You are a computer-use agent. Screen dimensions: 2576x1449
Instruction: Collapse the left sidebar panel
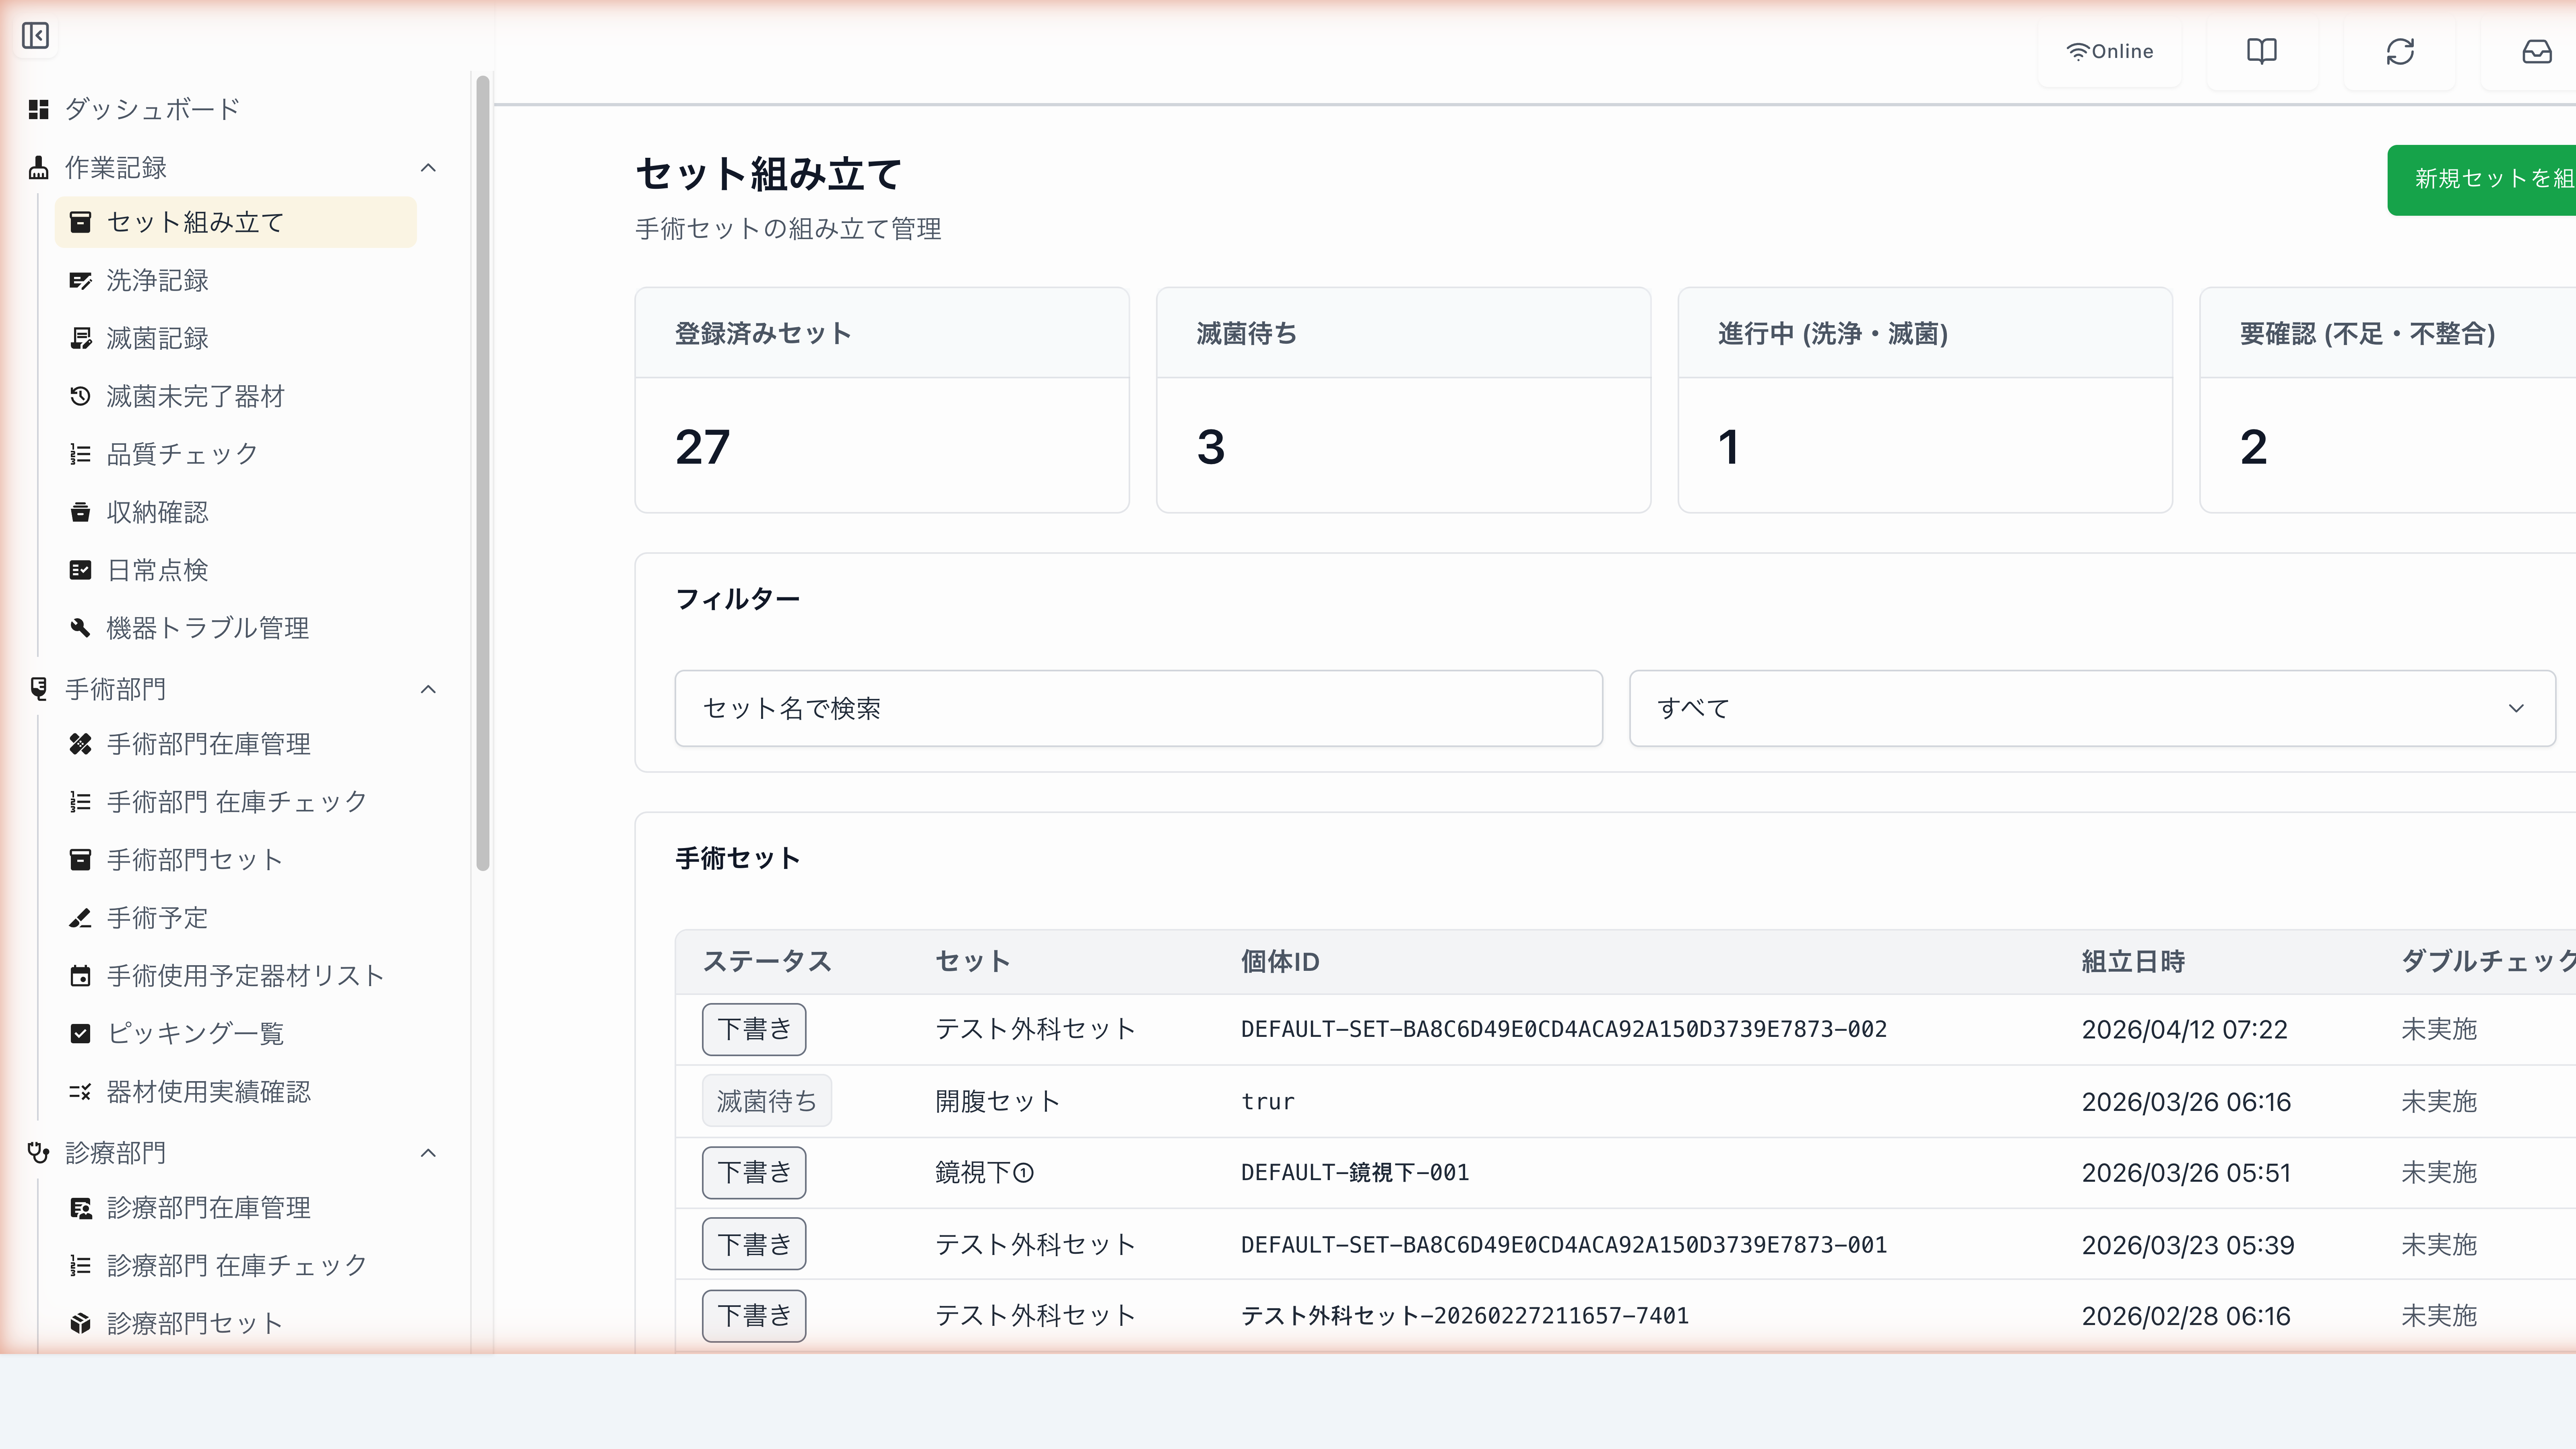click(x=35, y=36)
